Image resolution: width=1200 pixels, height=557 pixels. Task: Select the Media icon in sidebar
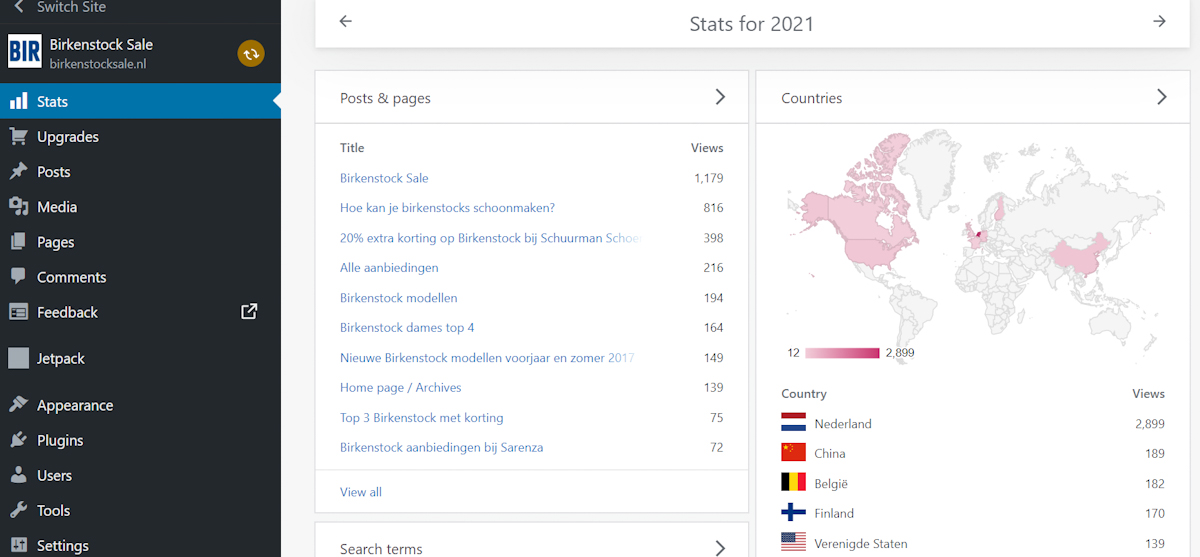click(18, 207)
